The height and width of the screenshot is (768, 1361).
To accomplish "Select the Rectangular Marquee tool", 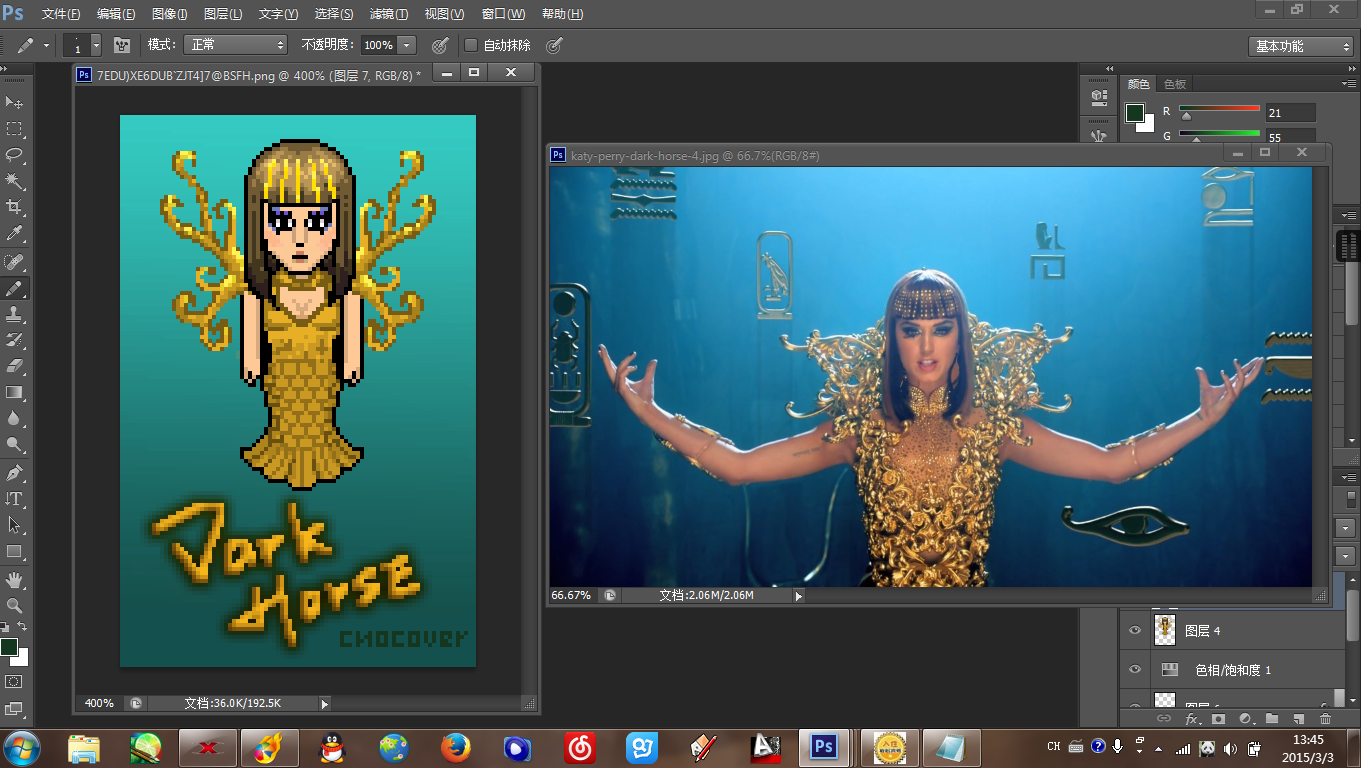I will (x=14, y=129).
